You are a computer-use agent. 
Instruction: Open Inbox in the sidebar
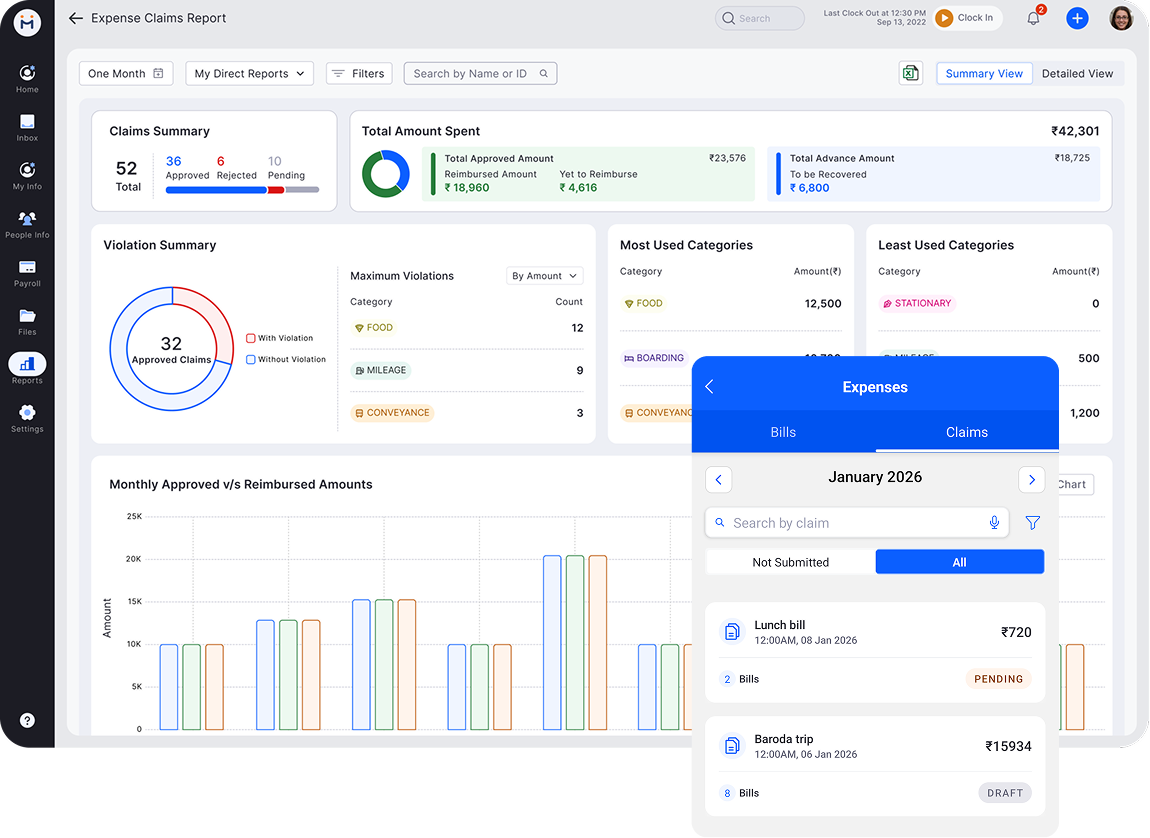[27, 128]
